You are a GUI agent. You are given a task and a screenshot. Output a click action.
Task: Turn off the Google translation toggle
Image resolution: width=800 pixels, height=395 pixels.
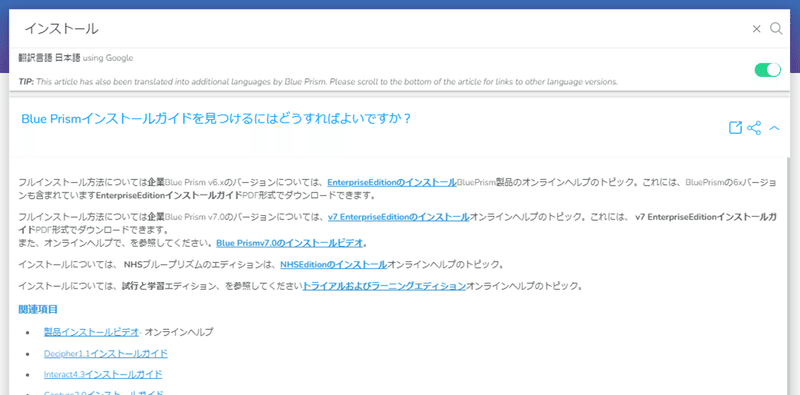[767, 70]
